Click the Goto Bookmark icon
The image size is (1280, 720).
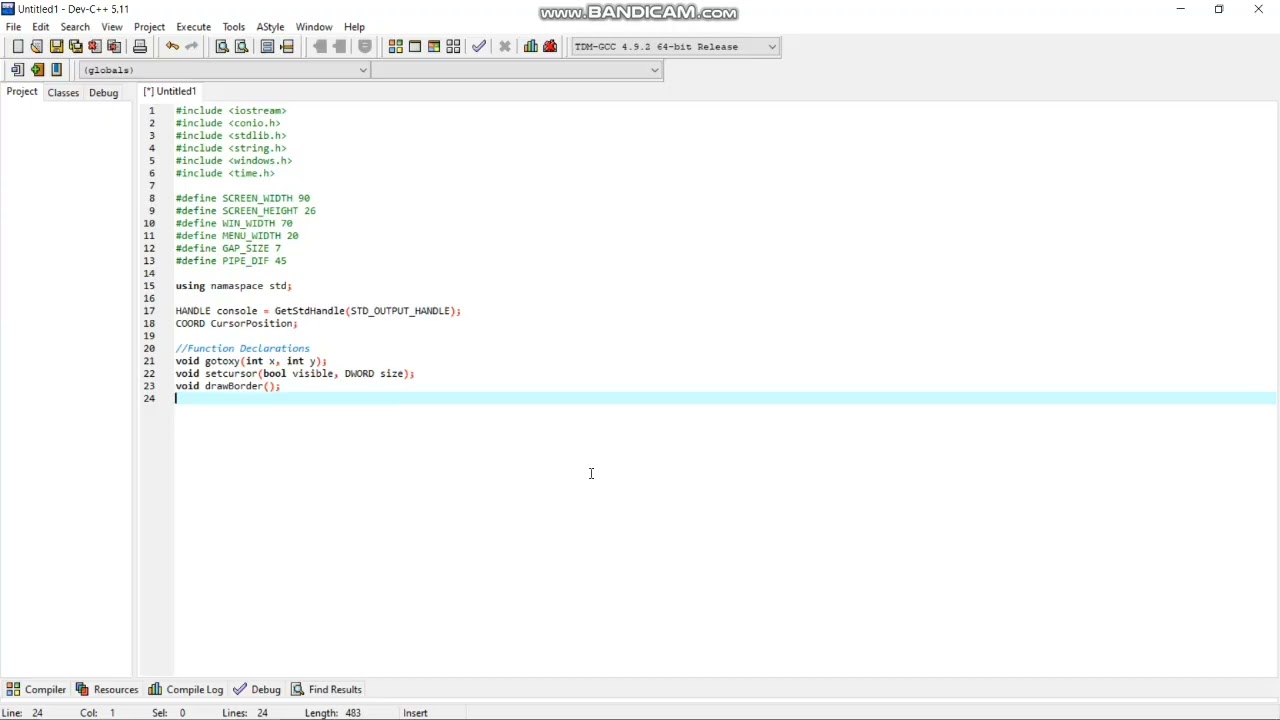click(57, 70)
